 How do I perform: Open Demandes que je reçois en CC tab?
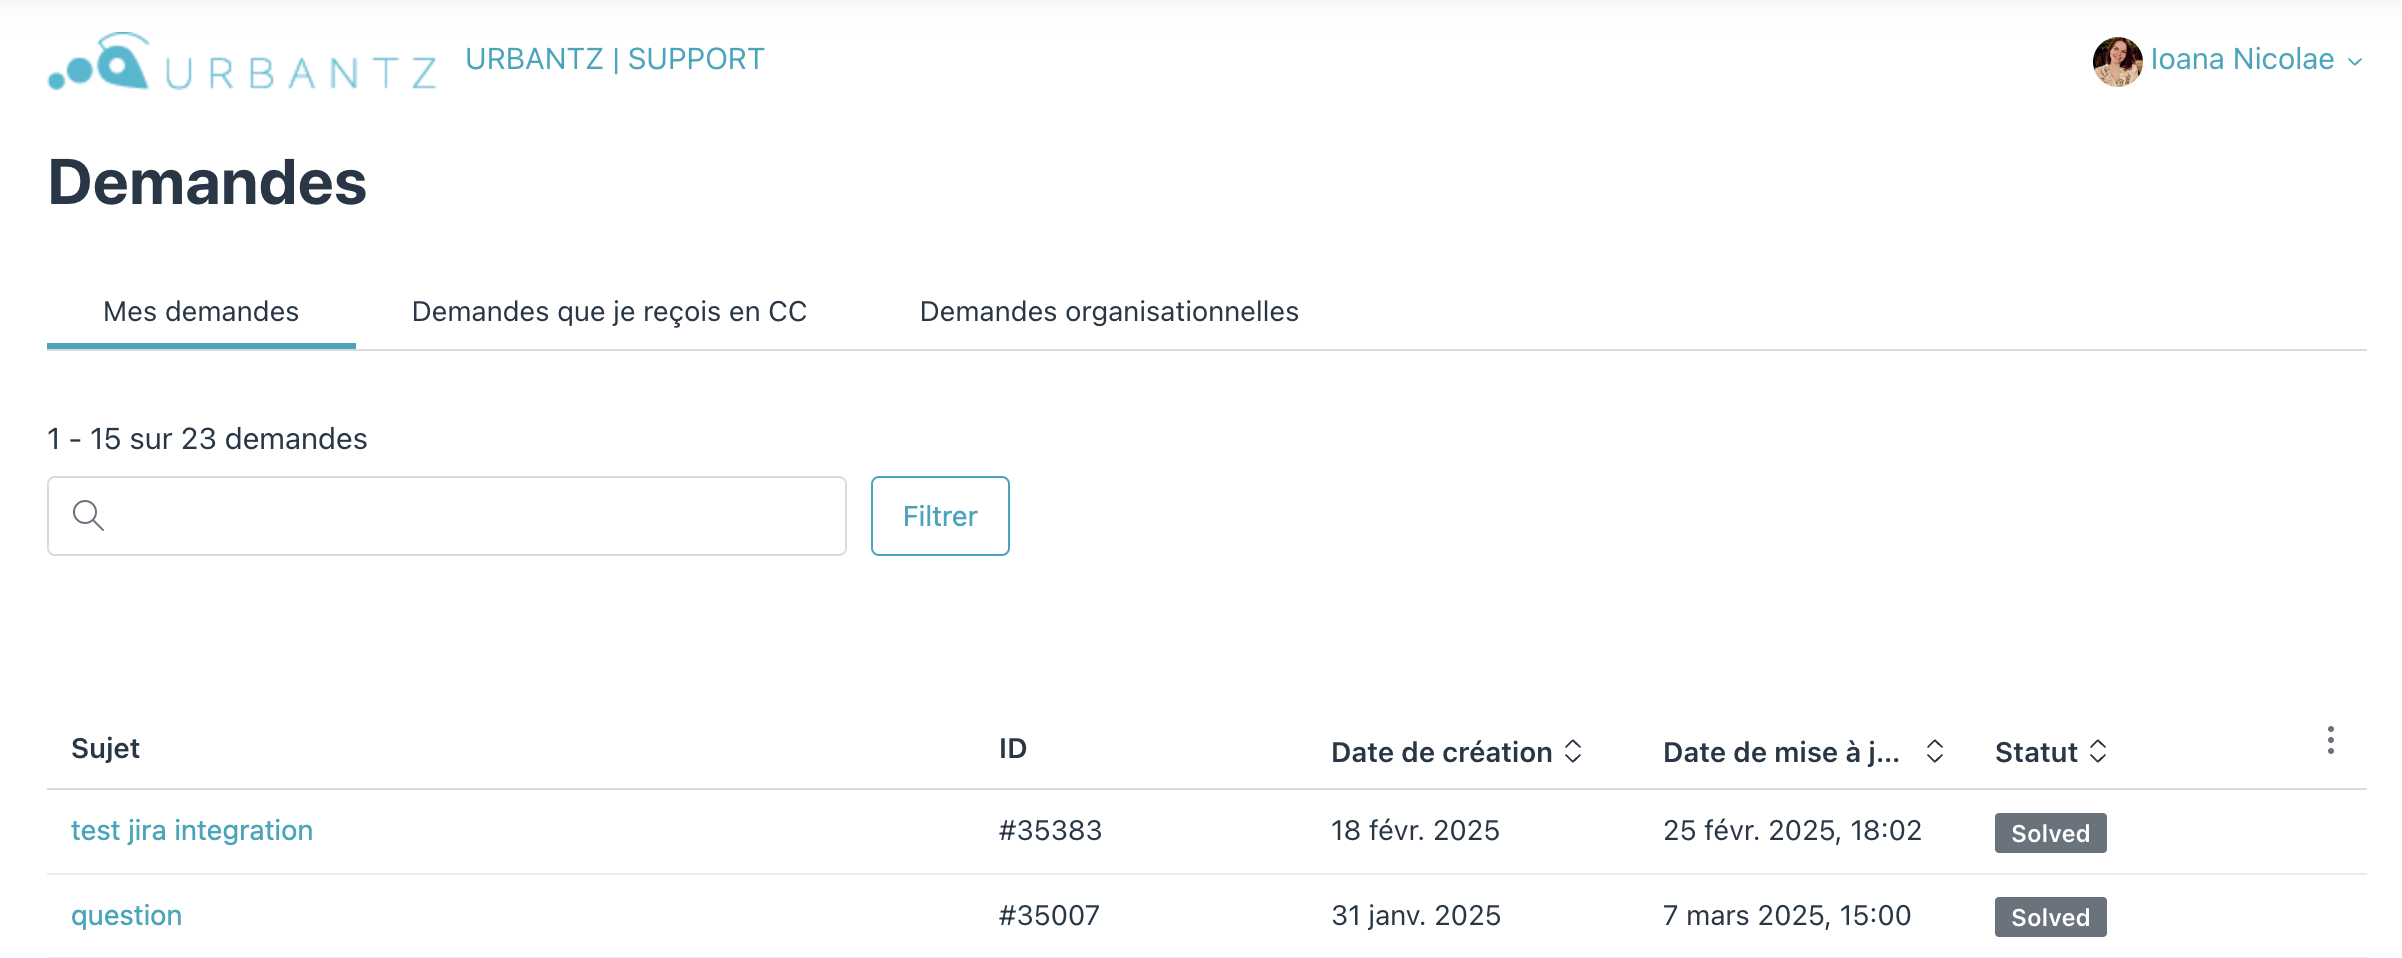coord(609,312)
